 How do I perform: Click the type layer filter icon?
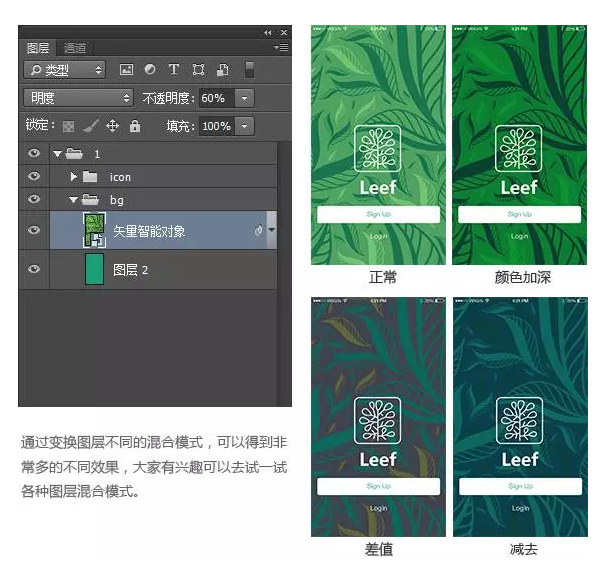174,70
